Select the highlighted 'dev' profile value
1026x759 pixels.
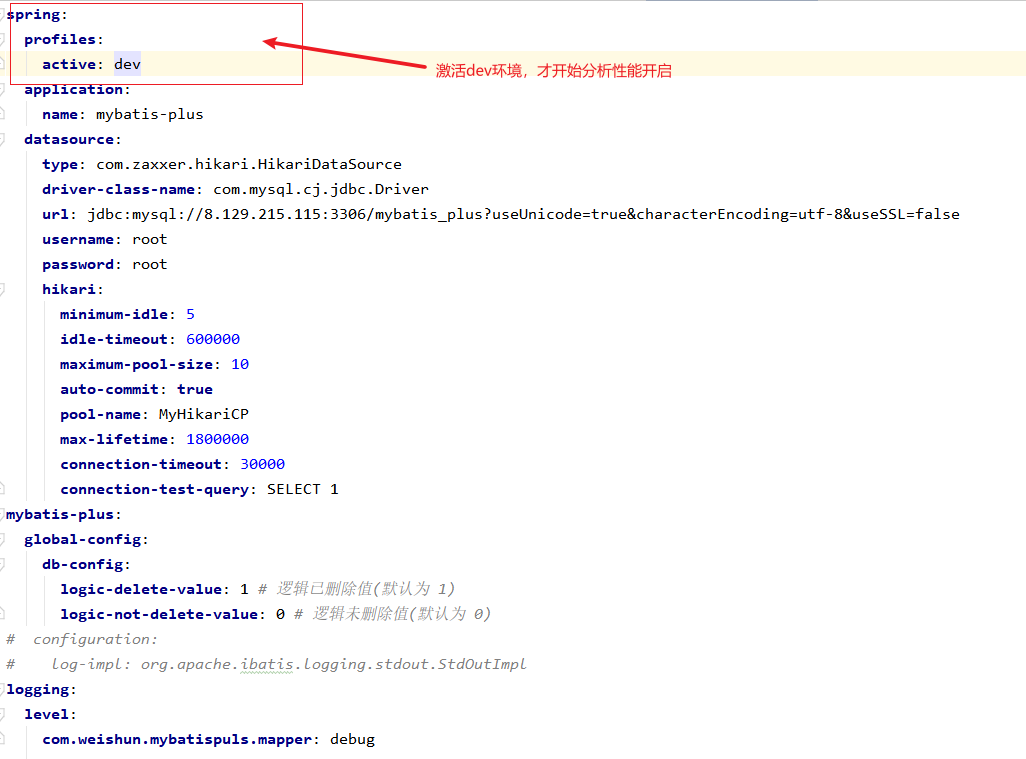tap(127, 64)
